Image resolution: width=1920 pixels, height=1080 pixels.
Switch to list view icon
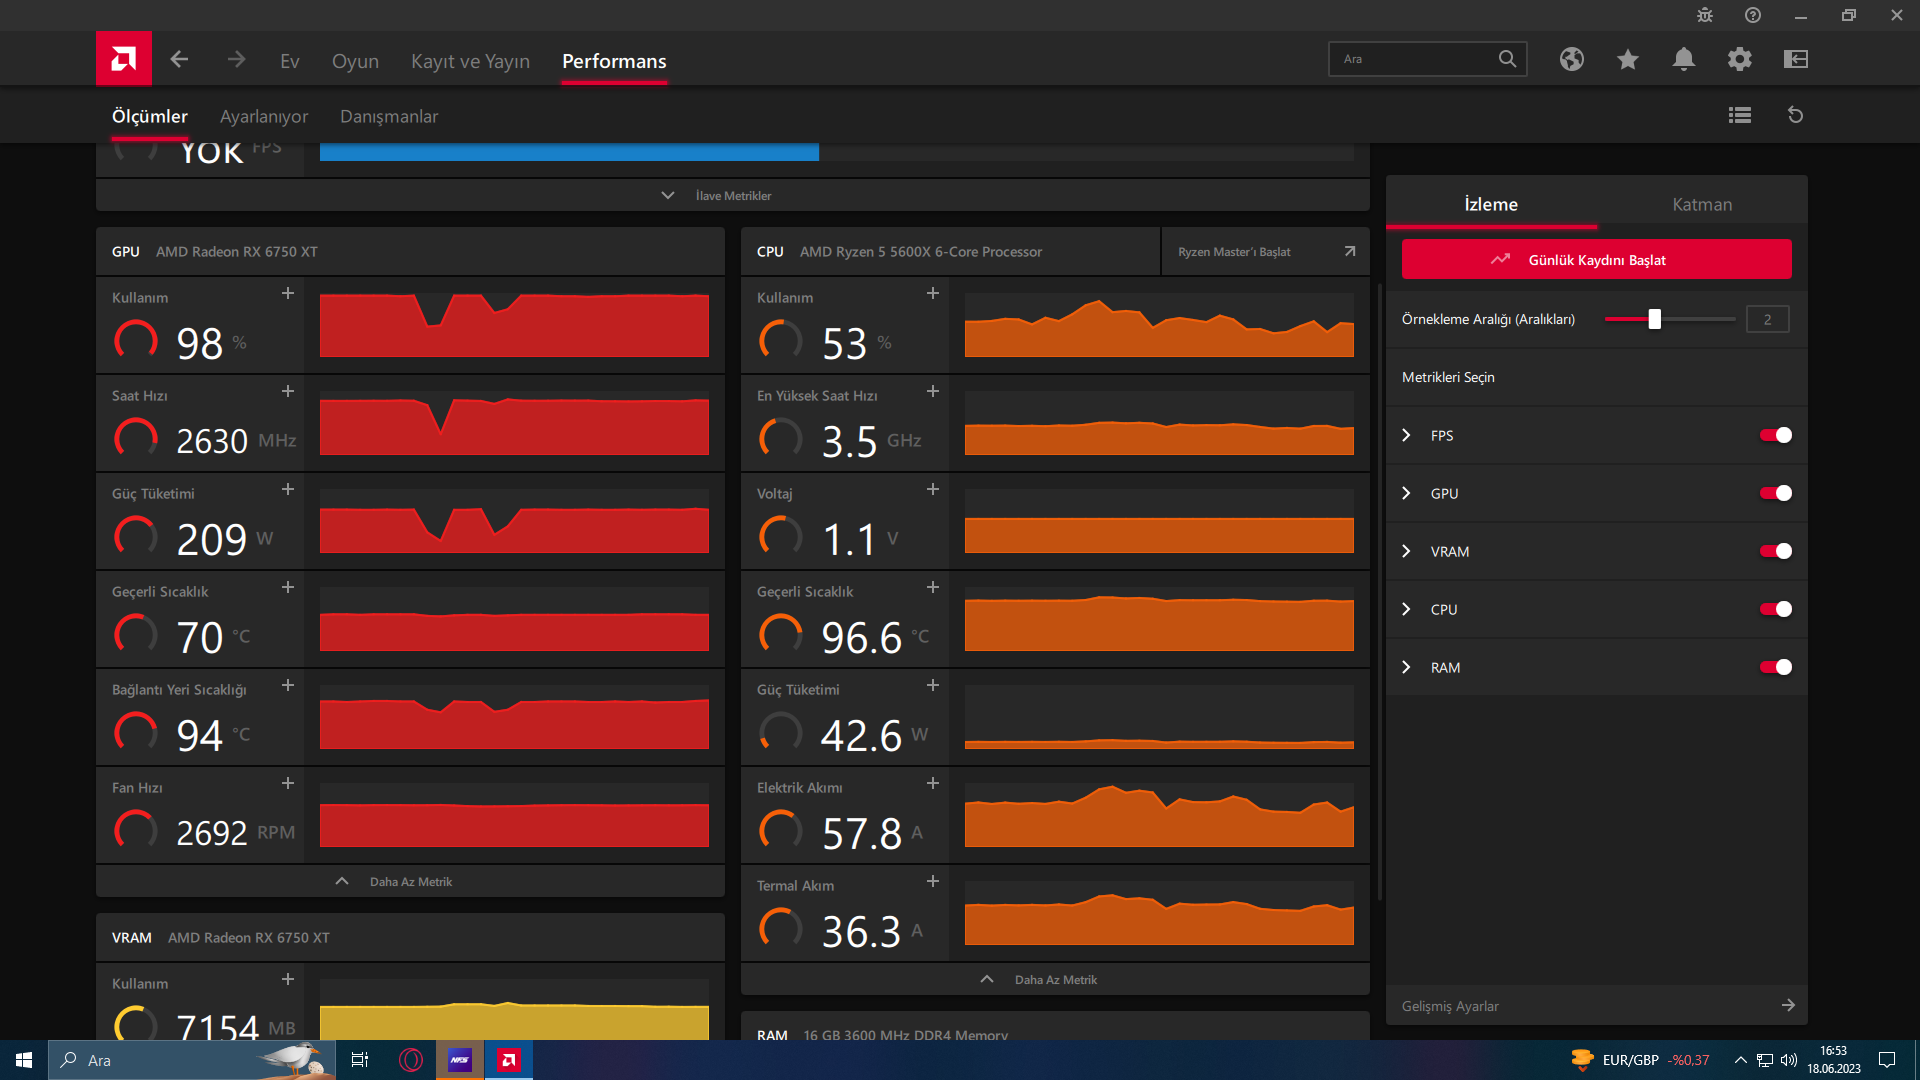[1739, 115]
